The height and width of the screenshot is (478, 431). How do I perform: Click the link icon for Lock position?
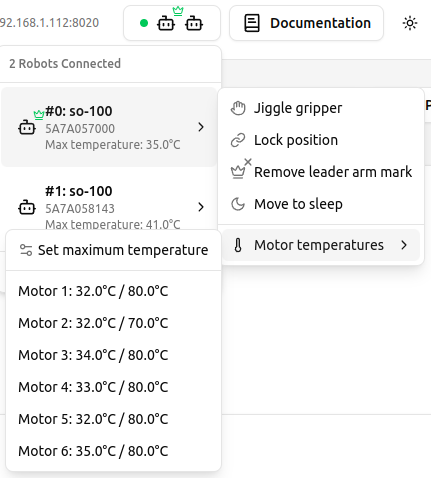coord(238,140)
